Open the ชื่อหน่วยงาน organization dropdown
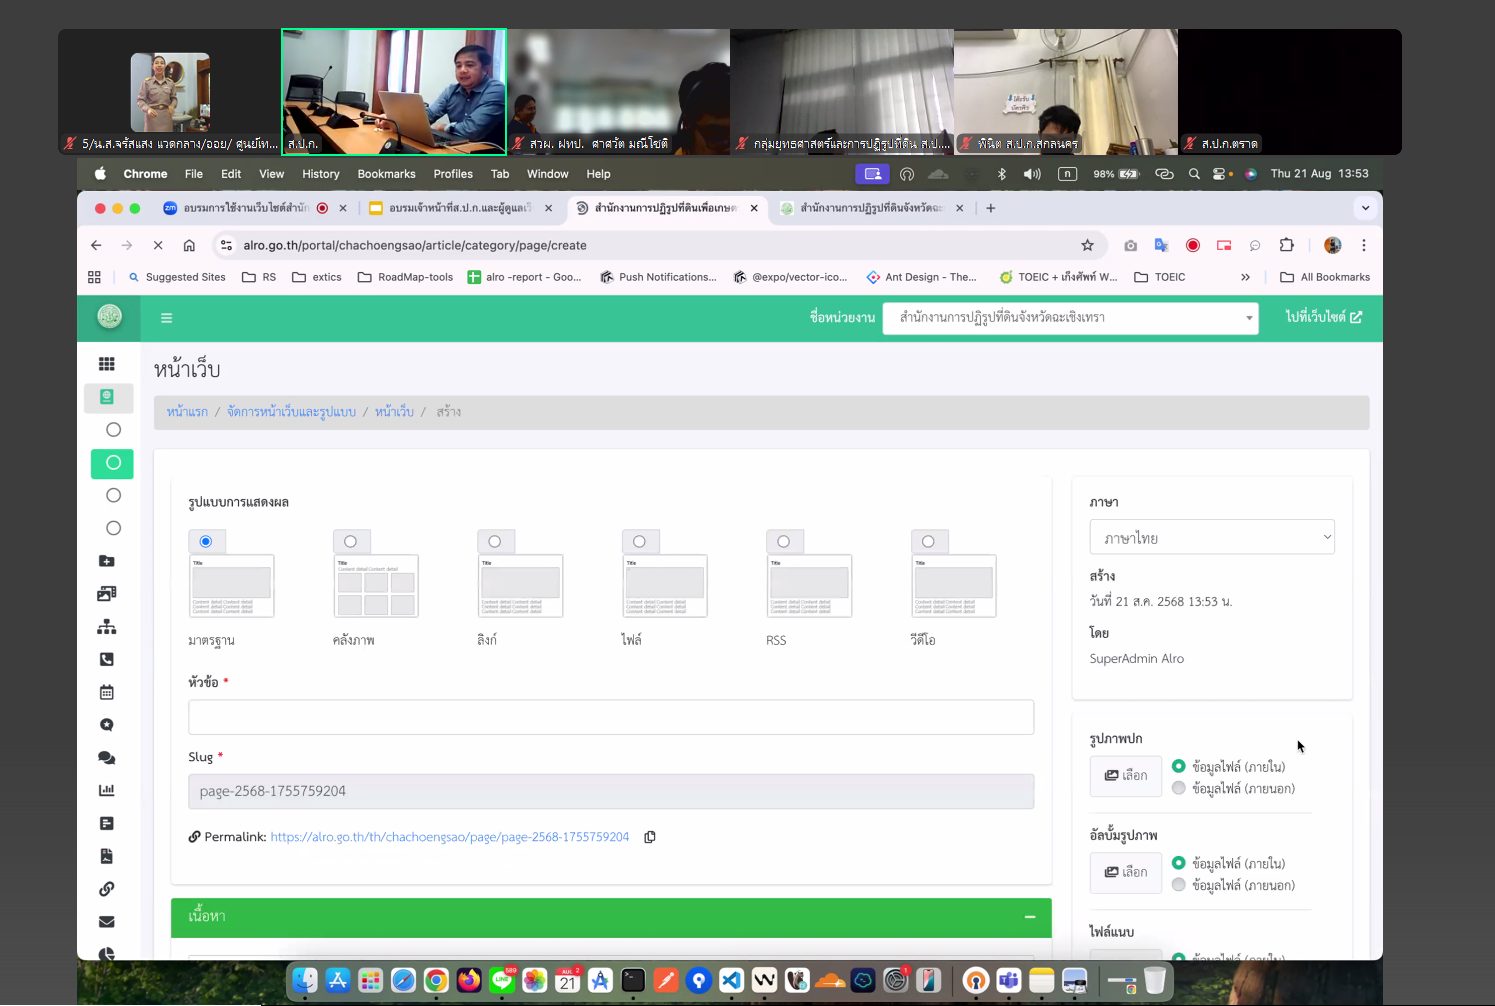 click(1069, 318)
